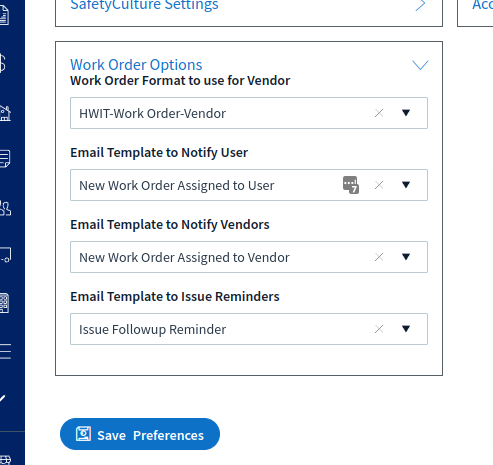Image resolution: width=493 pixels, height=465 pixels.
Task: Open the Email Template to Notify Vendors dropdown arrow
Action: [x=406, y=257]
